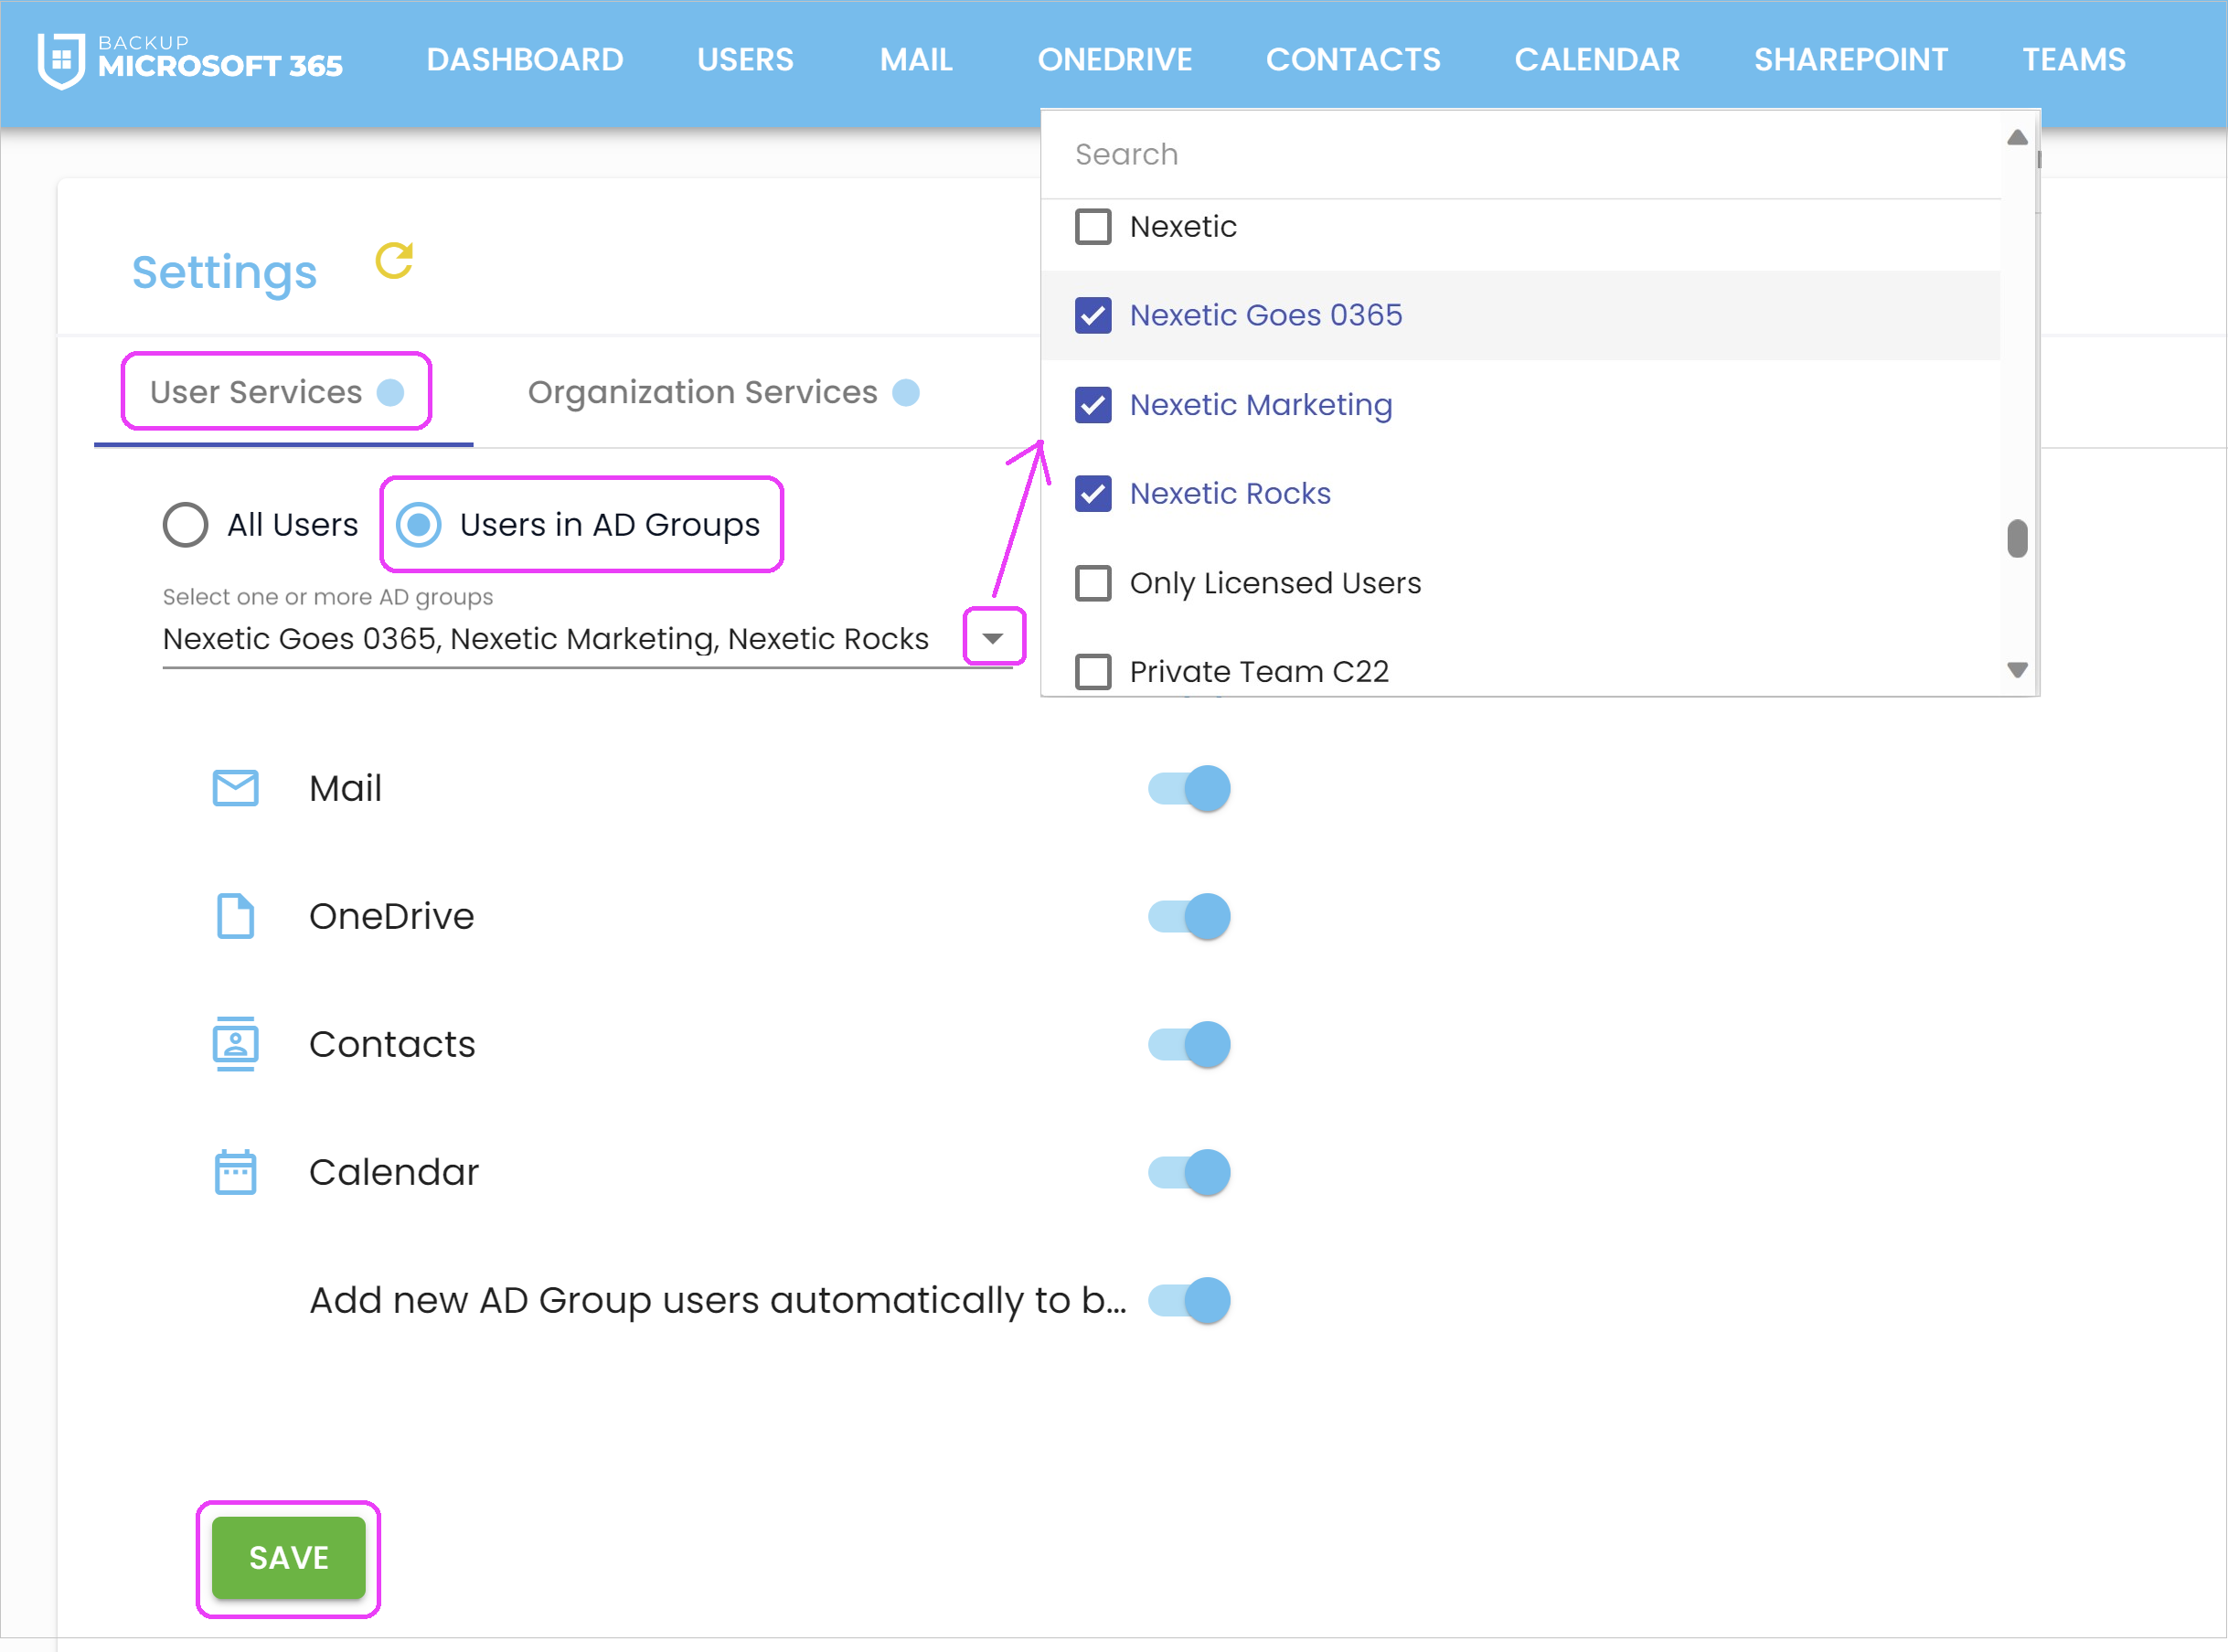This screenshot has width=2228, height=1652.
Task: Switch to the Organization Services tab
Action: 723,392
